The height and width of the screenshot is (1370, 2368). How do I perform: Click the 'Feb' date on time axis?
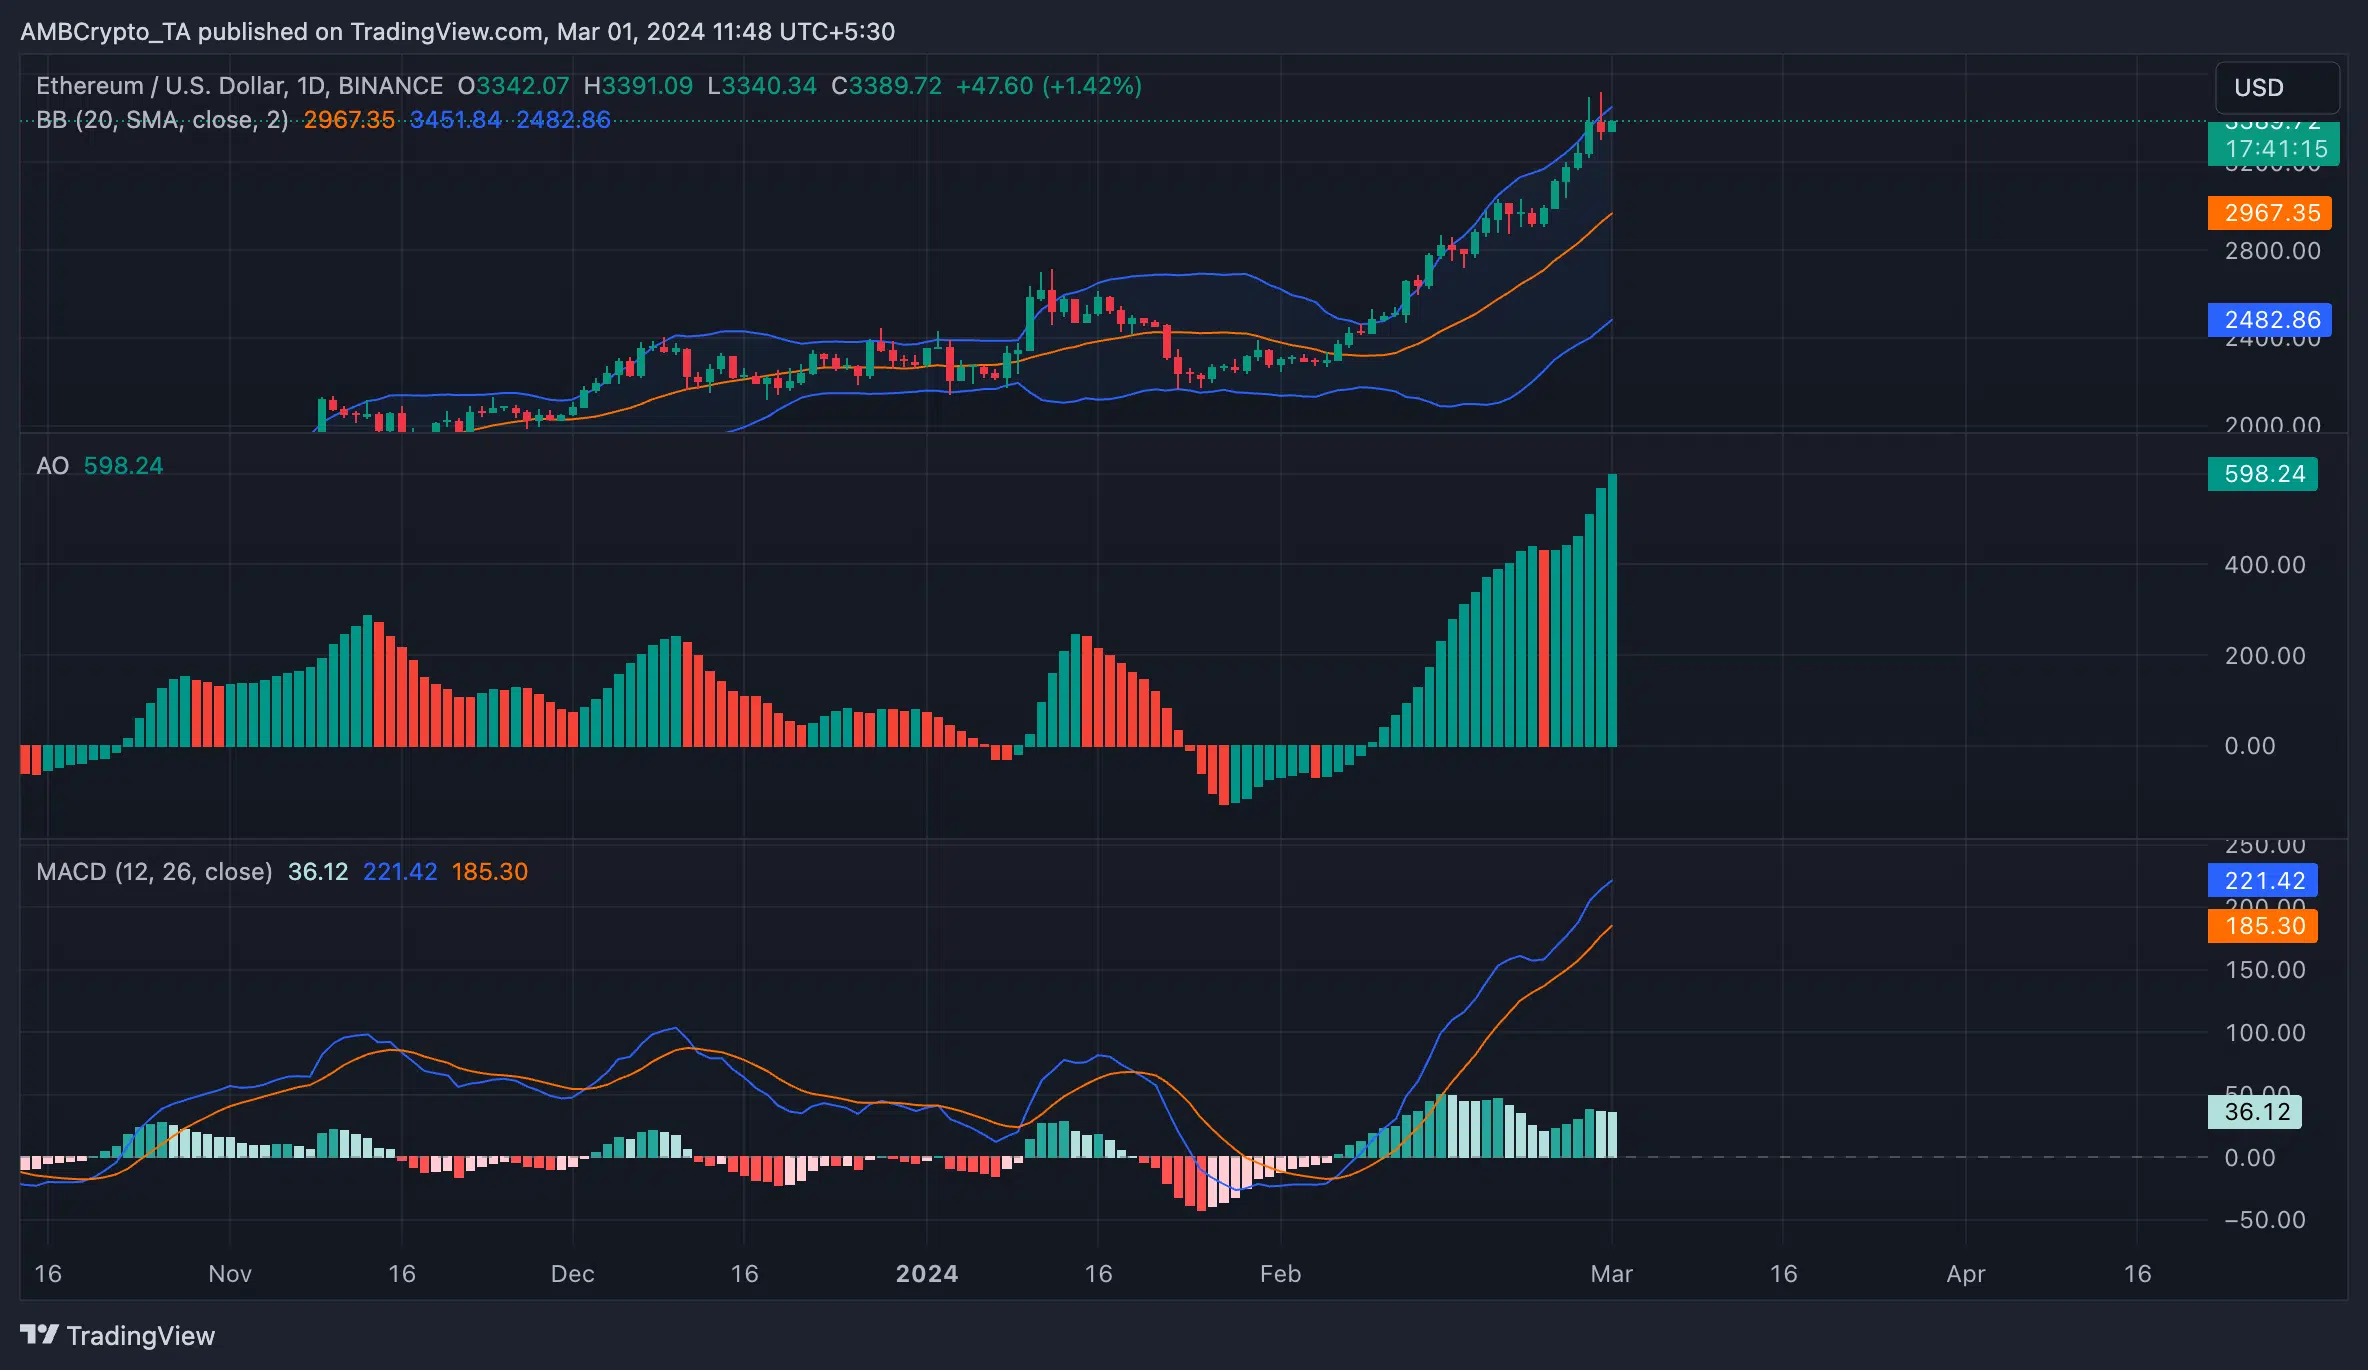(x=1280, y=1274)
